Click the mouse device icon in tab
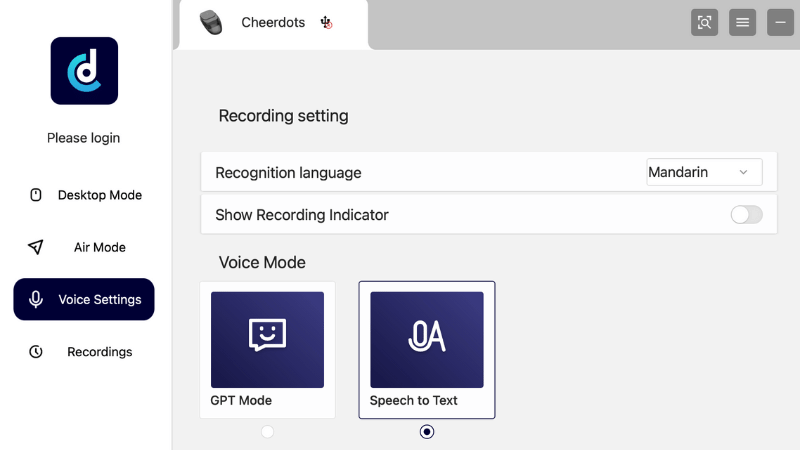This screenshot has width=800, height=450. tap(211, 22)
